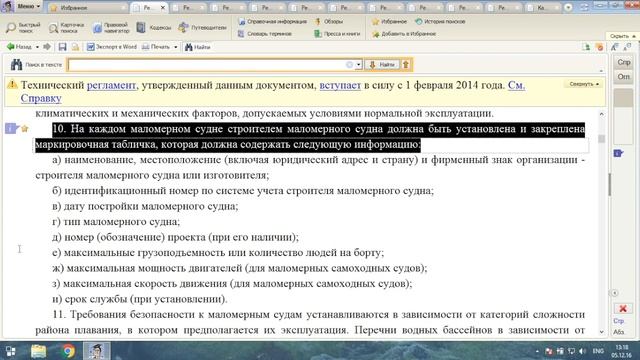Collapse the notice with Свернуть
The height and width of the screenshot is (360, 640).
[584, 84]
